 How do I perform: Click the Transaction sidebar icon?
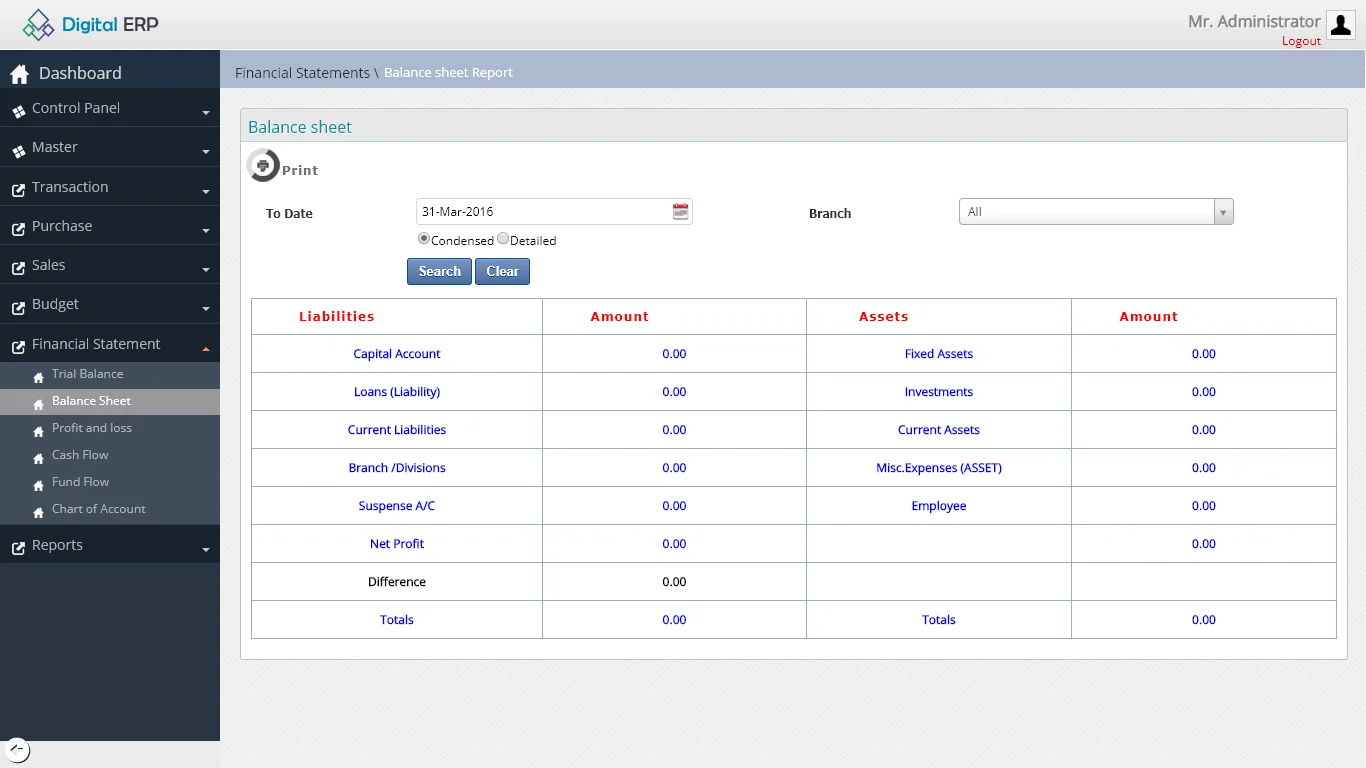pos(18,190)
